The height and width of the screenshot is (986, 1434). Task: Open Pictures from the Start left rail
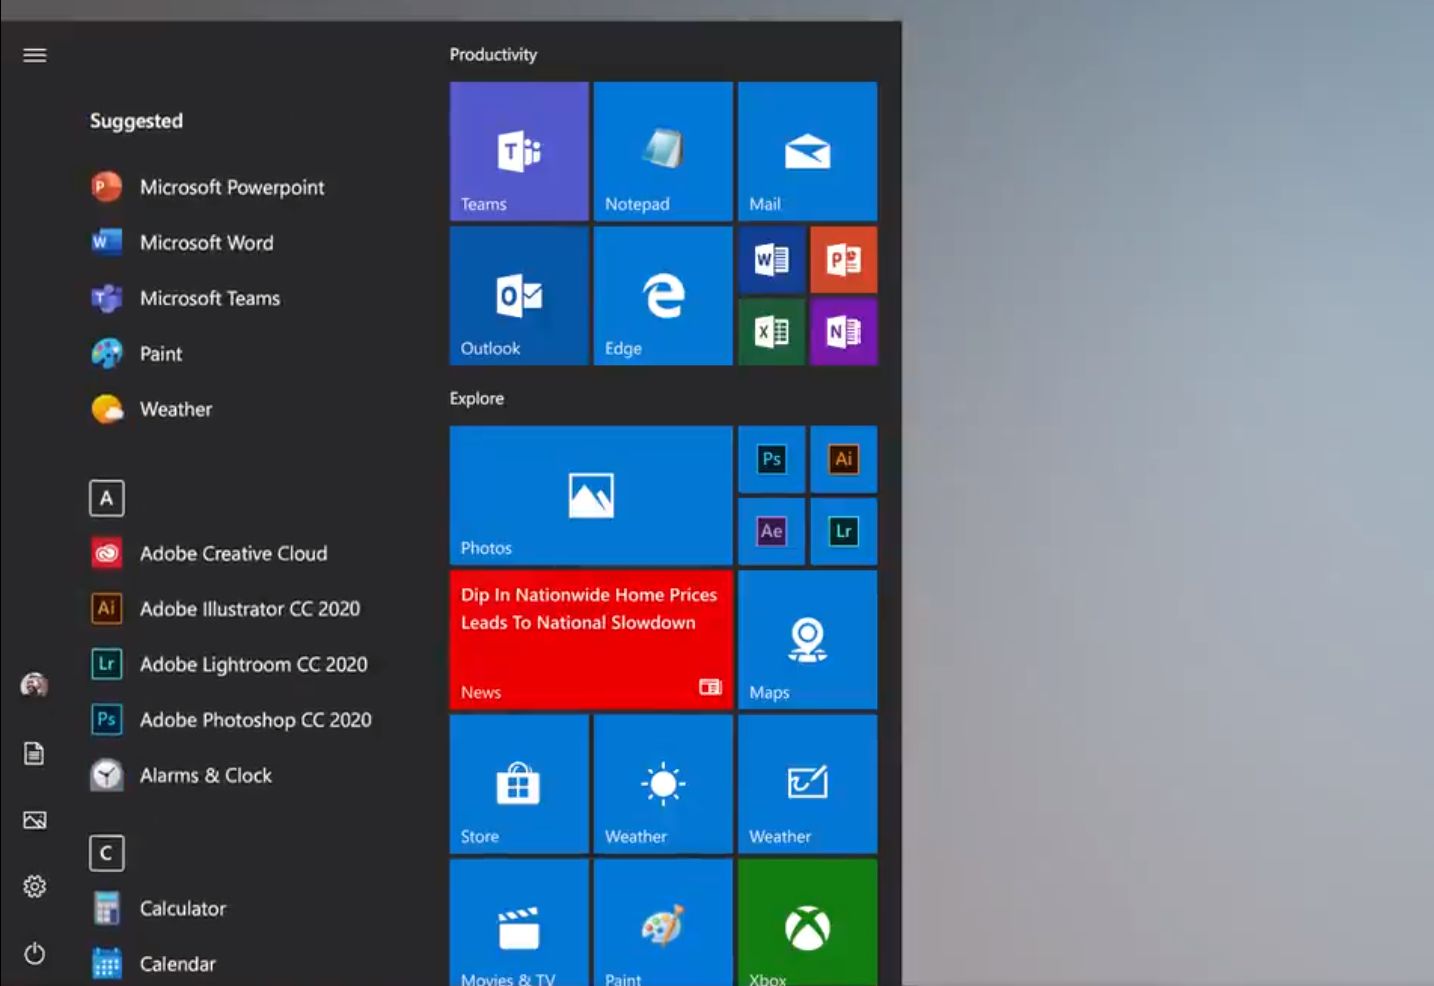(x=35, y=820)
